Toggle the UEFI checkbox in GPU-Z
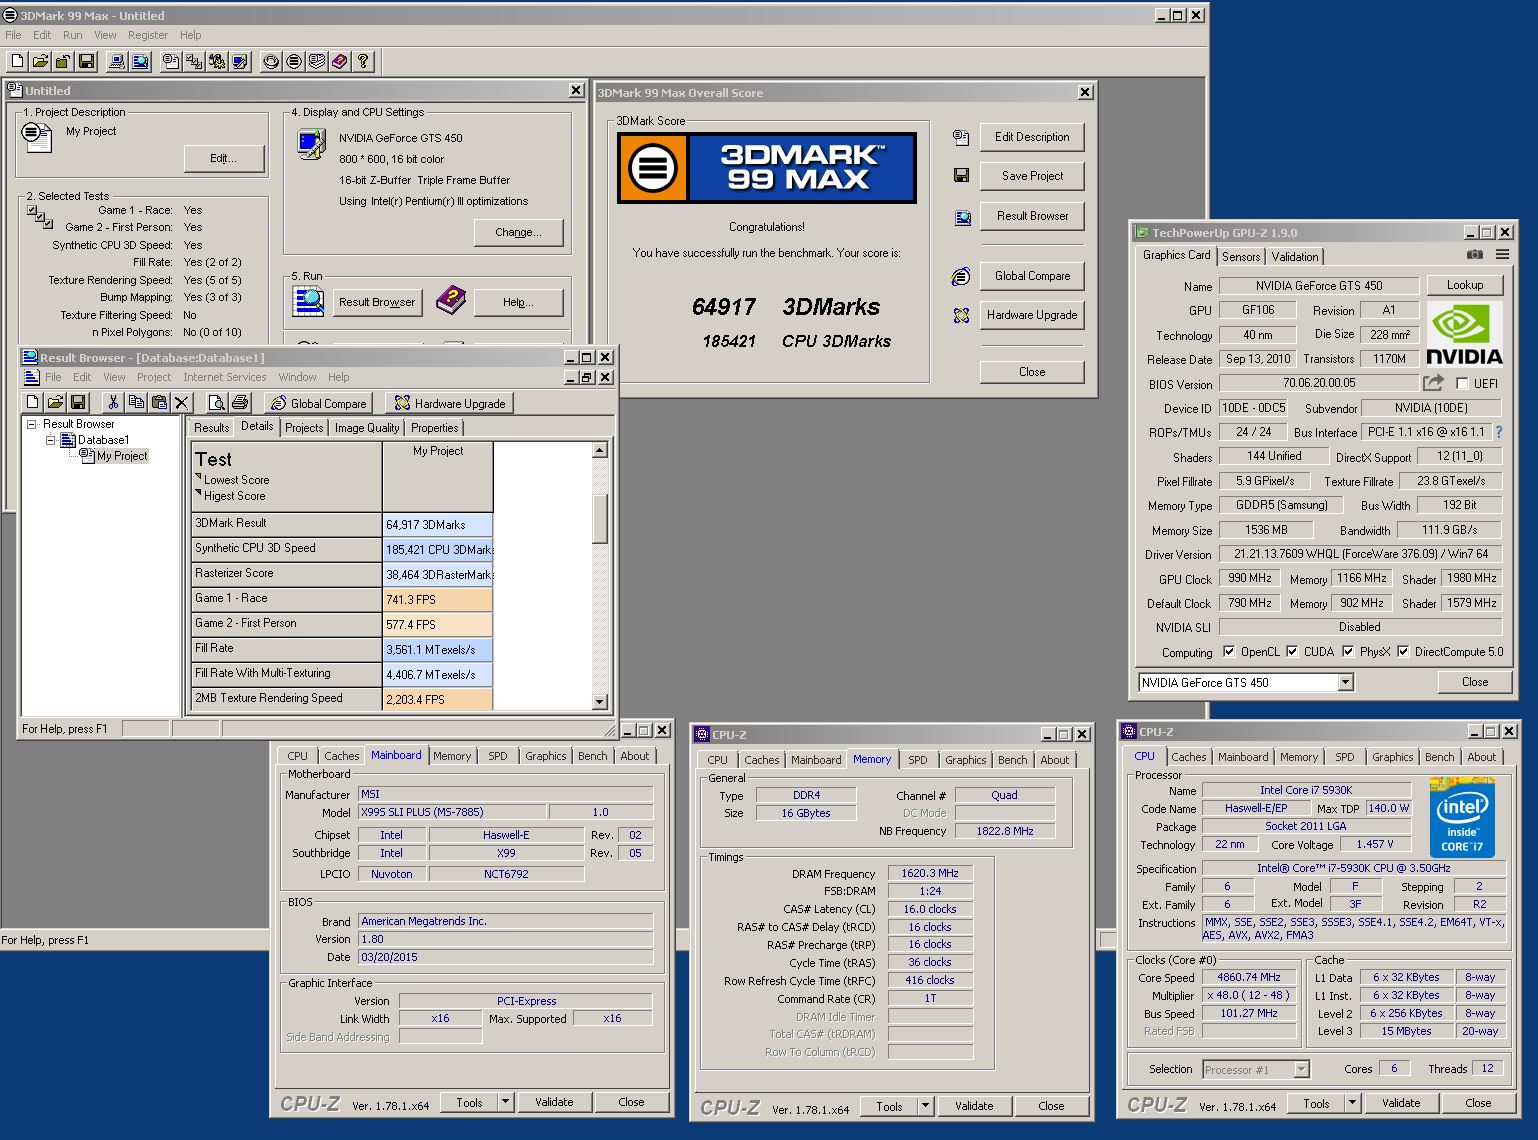 pyautogui.click(x=1462, y=383)
